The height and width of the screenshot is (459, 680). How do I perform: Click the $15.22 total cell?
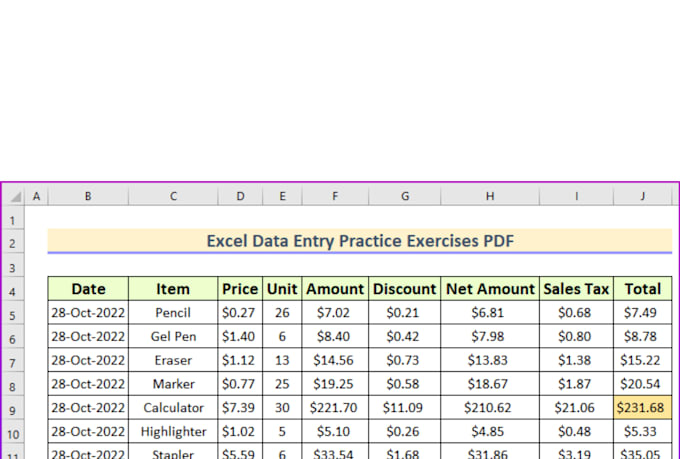643,360
